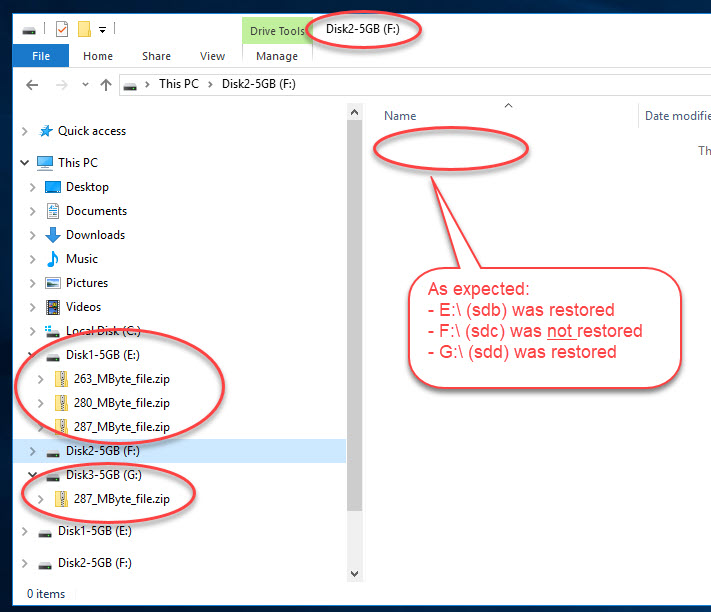Switch to the Home ribbon tab

click(98, 56)
